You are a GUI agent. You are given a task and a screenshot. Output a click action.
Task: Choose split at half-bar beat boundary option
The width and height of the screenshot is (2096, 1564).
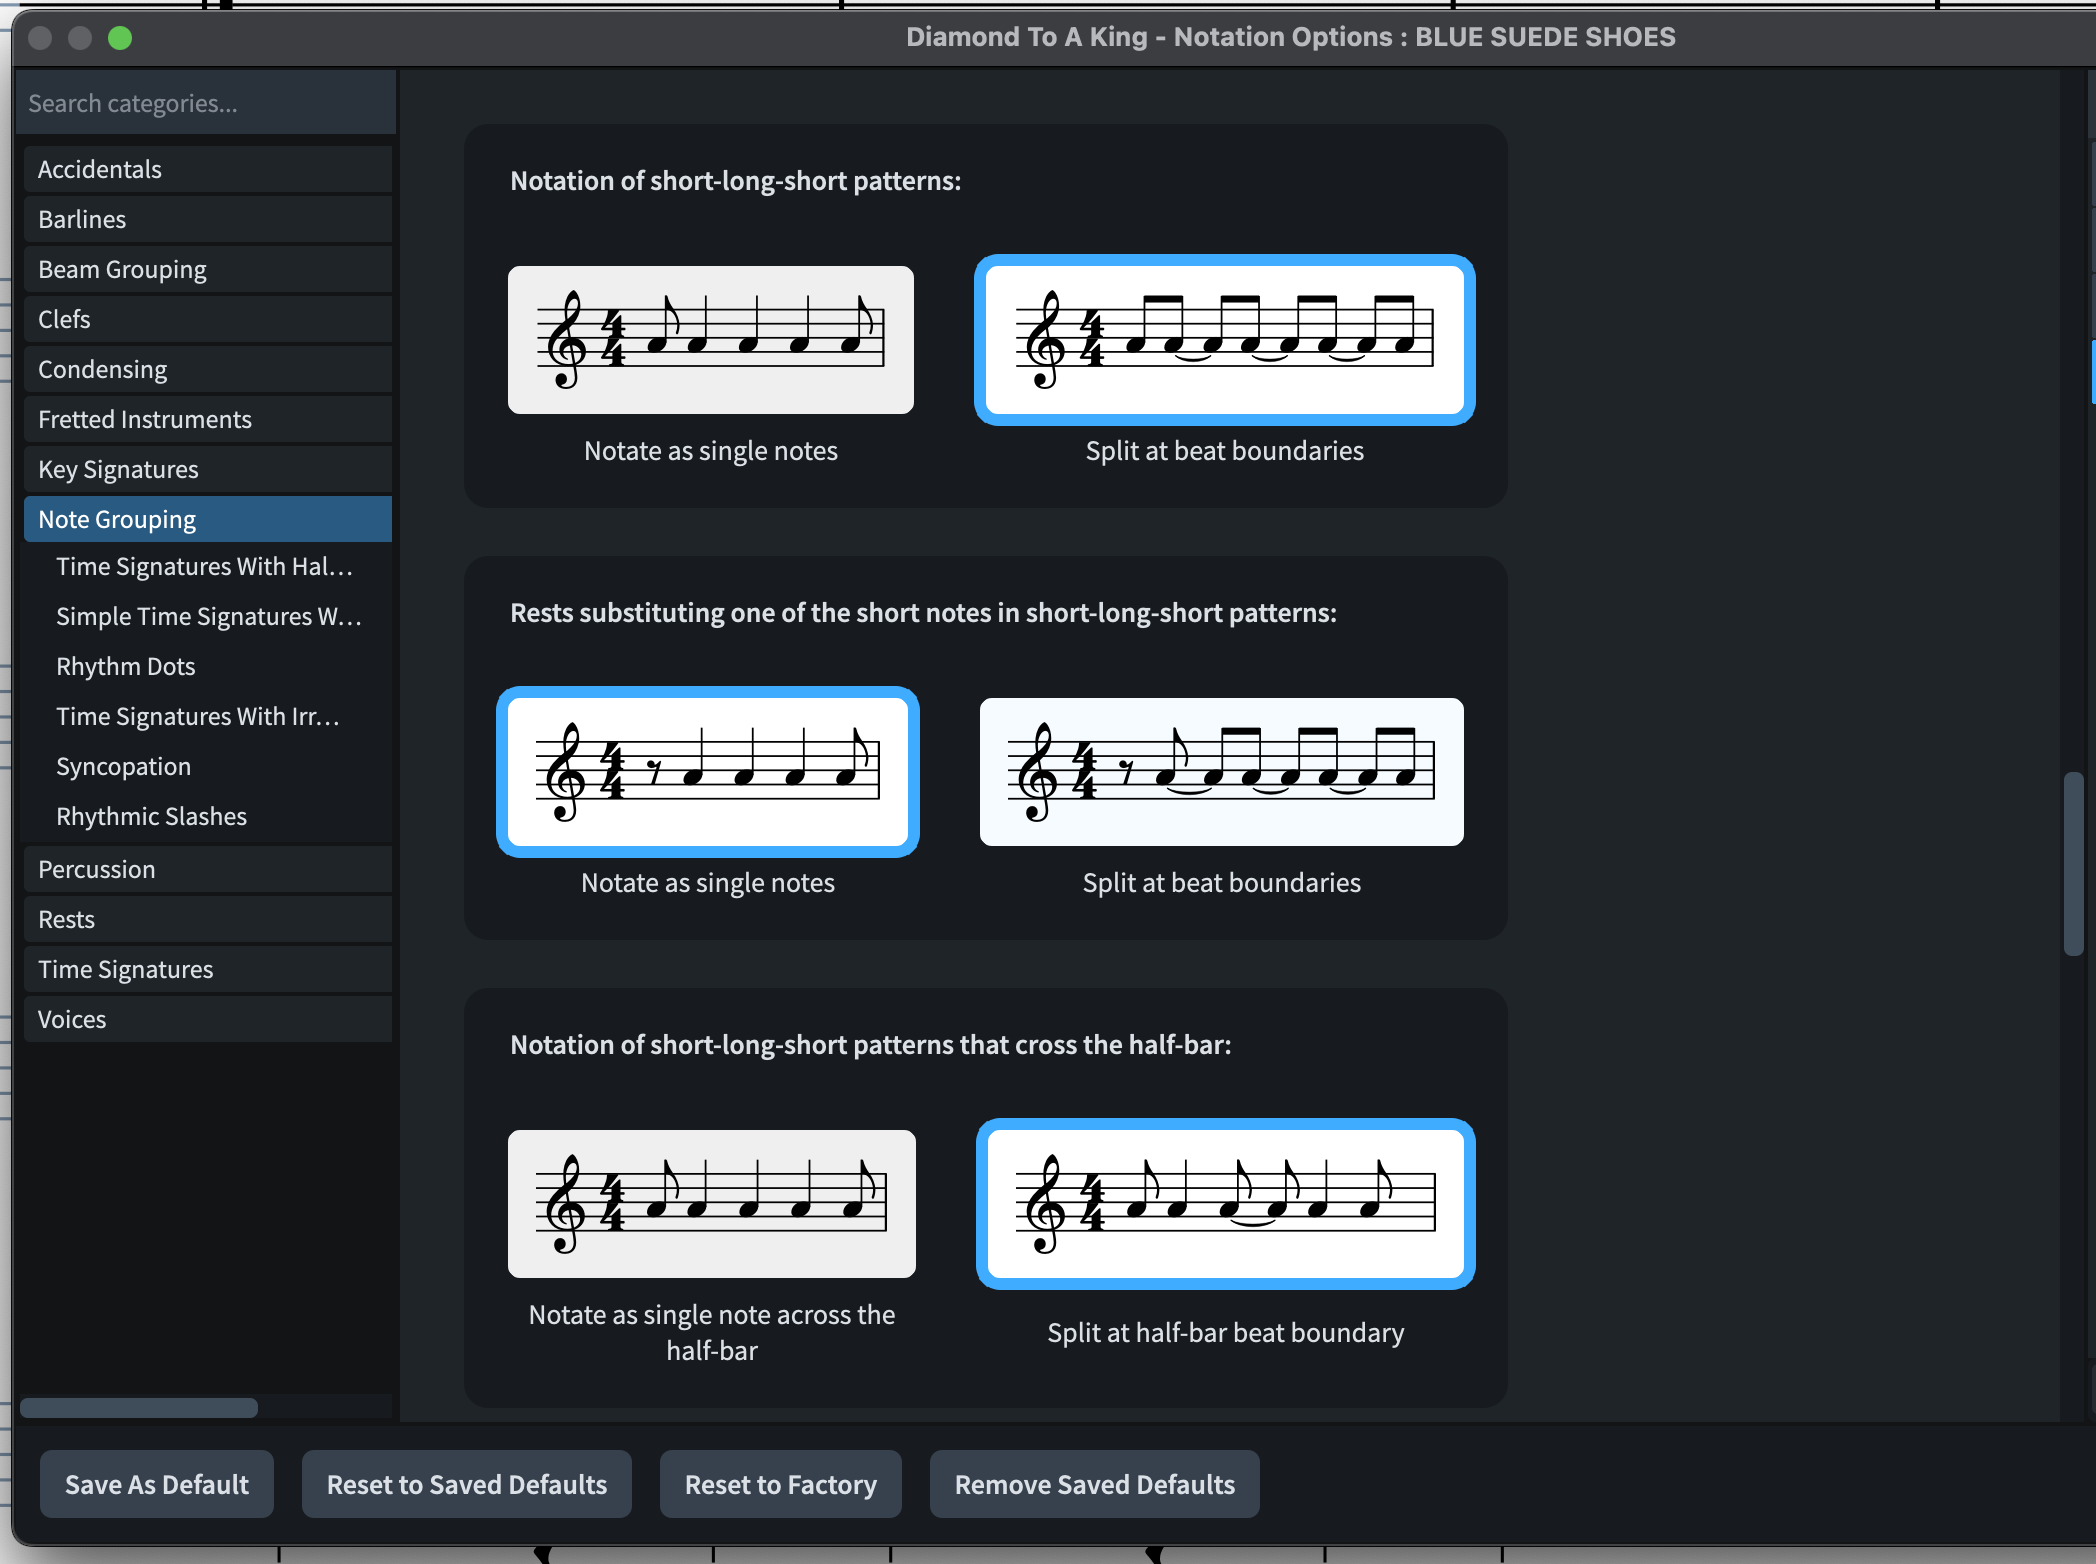tap(1225, 1204)
